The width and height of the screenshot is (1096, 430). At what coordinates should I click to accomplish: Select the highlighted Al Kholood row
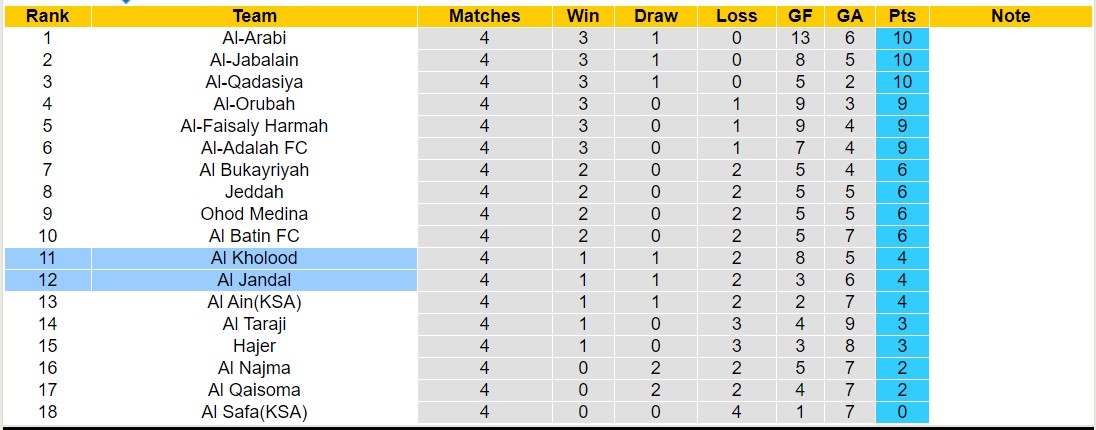254,258
